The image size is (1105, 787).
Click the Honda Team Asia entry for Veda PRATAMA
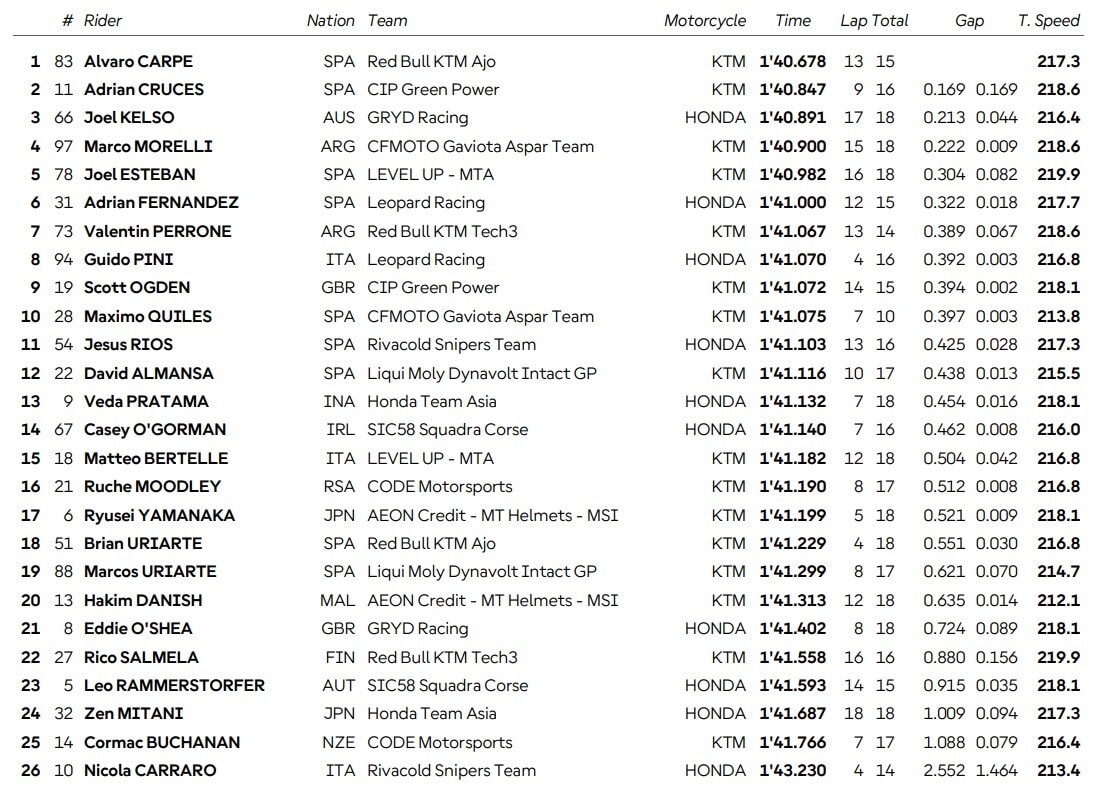[x=432, y=402]
